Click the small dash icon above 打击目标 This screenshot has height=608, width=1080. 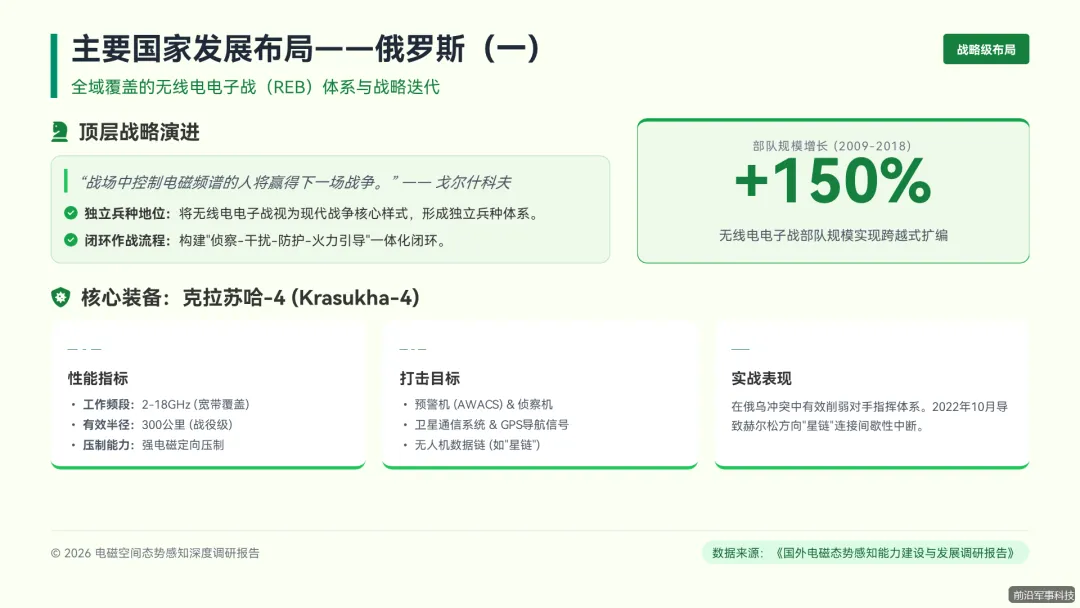point(413,349)
